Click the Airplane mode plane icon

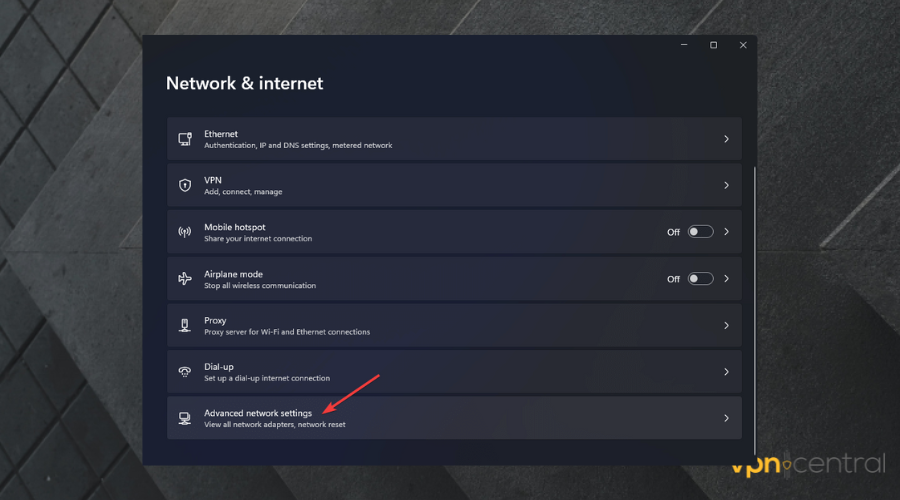[x=184, y=279]
